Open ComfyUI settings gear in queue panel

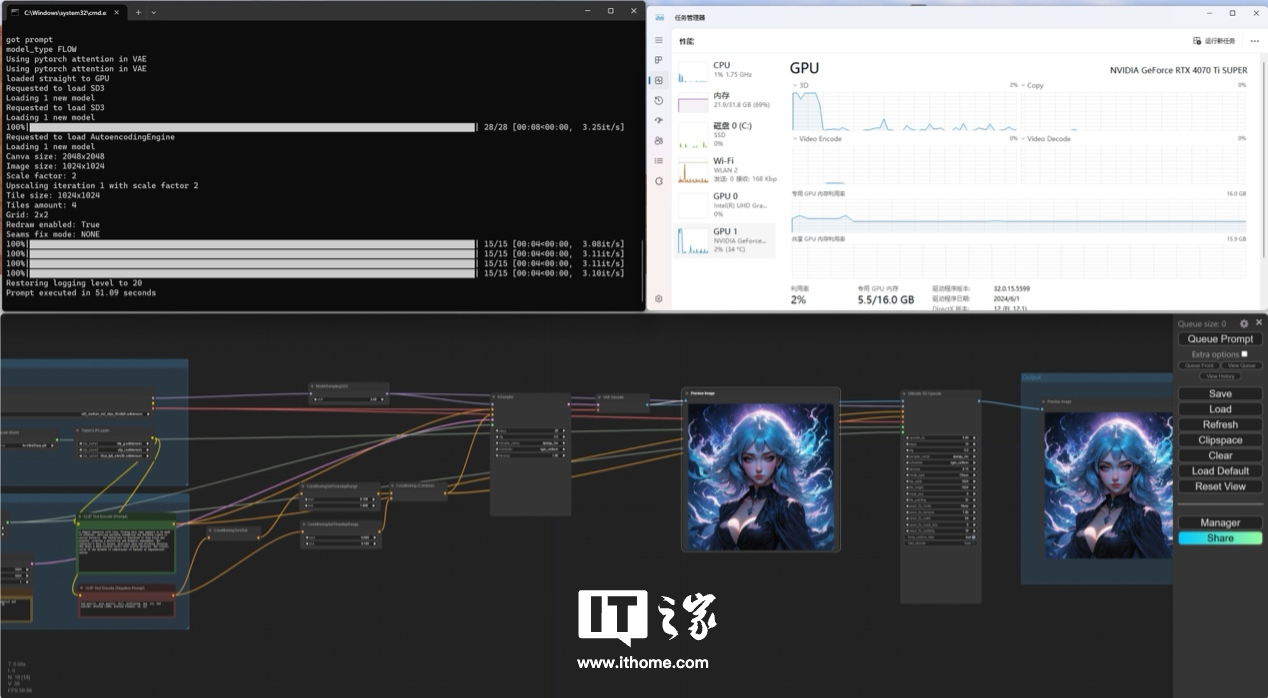coord(1244,323)
